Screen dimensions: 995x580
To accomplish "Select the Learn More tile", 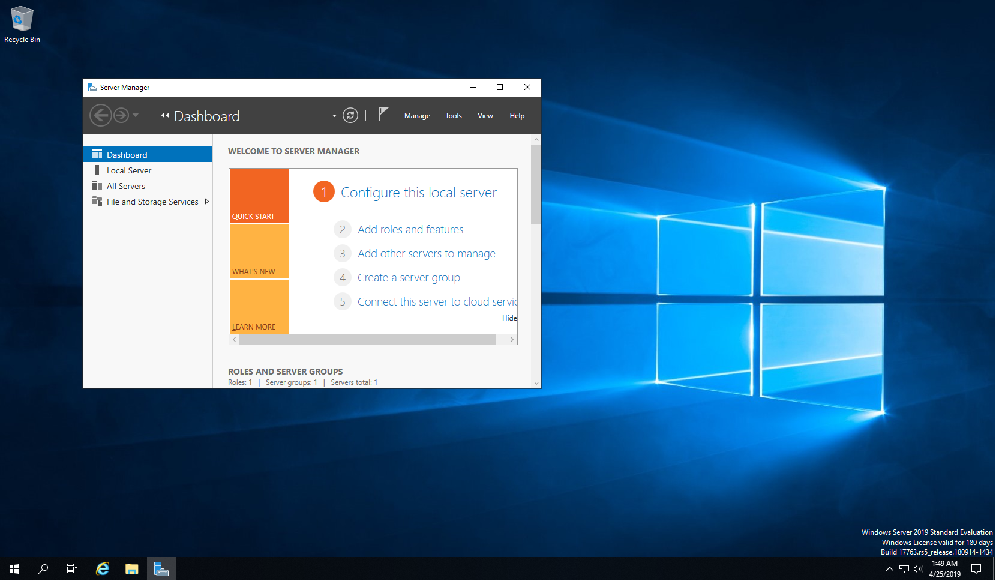I will coord(259,307).
